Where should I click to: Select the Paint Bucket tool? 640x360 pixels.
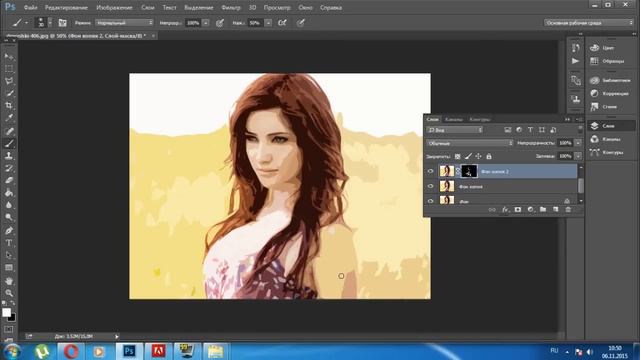point(9,193)
